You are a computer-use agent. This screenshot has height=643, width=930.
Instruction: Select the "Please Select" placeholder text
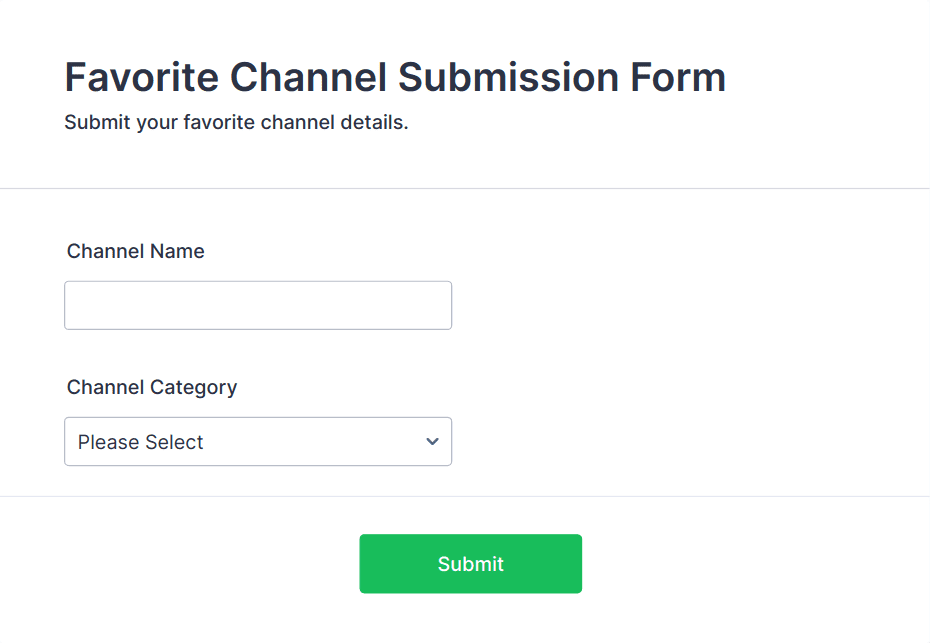point(141,442)
